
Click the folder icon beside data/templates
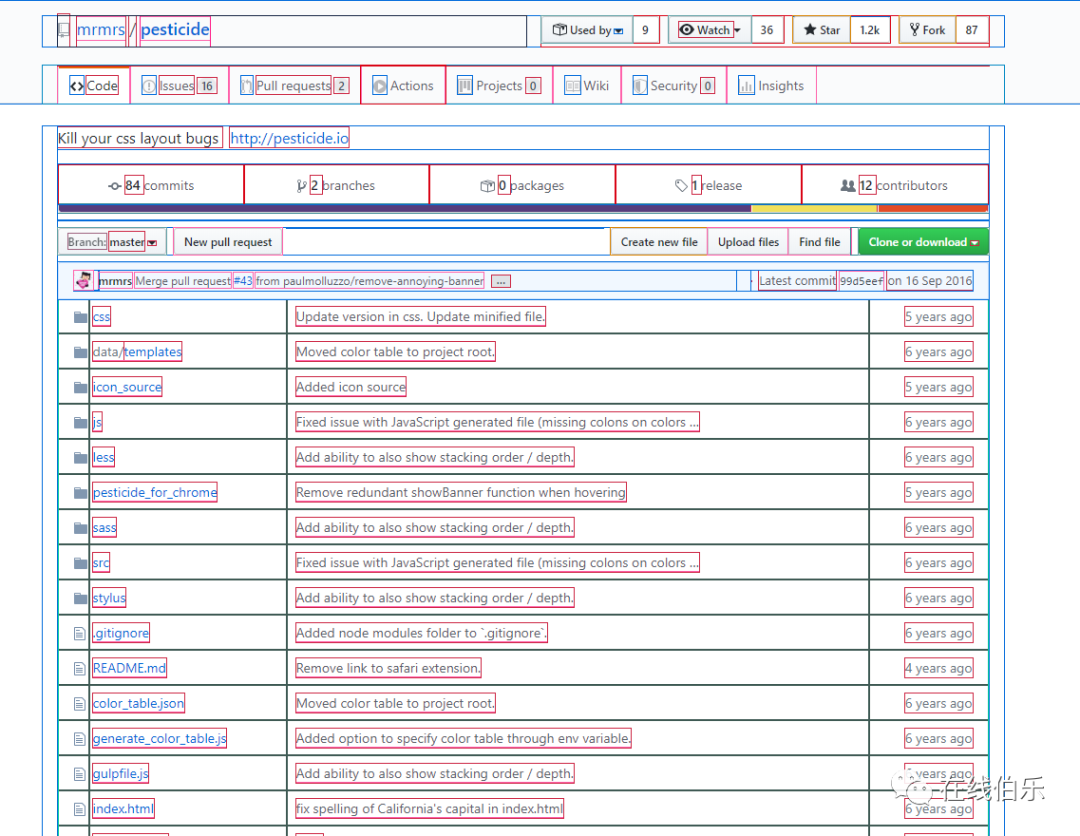click(x=81, y=352)
